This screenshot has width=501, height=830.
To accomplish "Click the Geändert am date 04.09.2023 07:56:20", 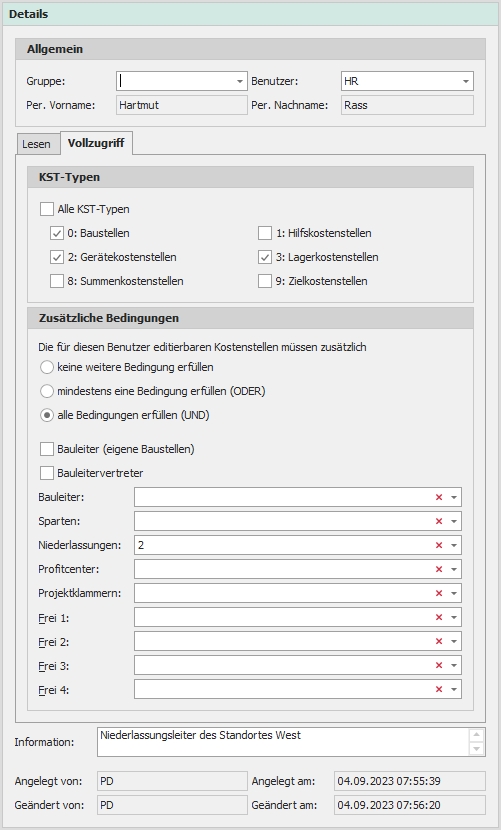I will coord(410,805).
